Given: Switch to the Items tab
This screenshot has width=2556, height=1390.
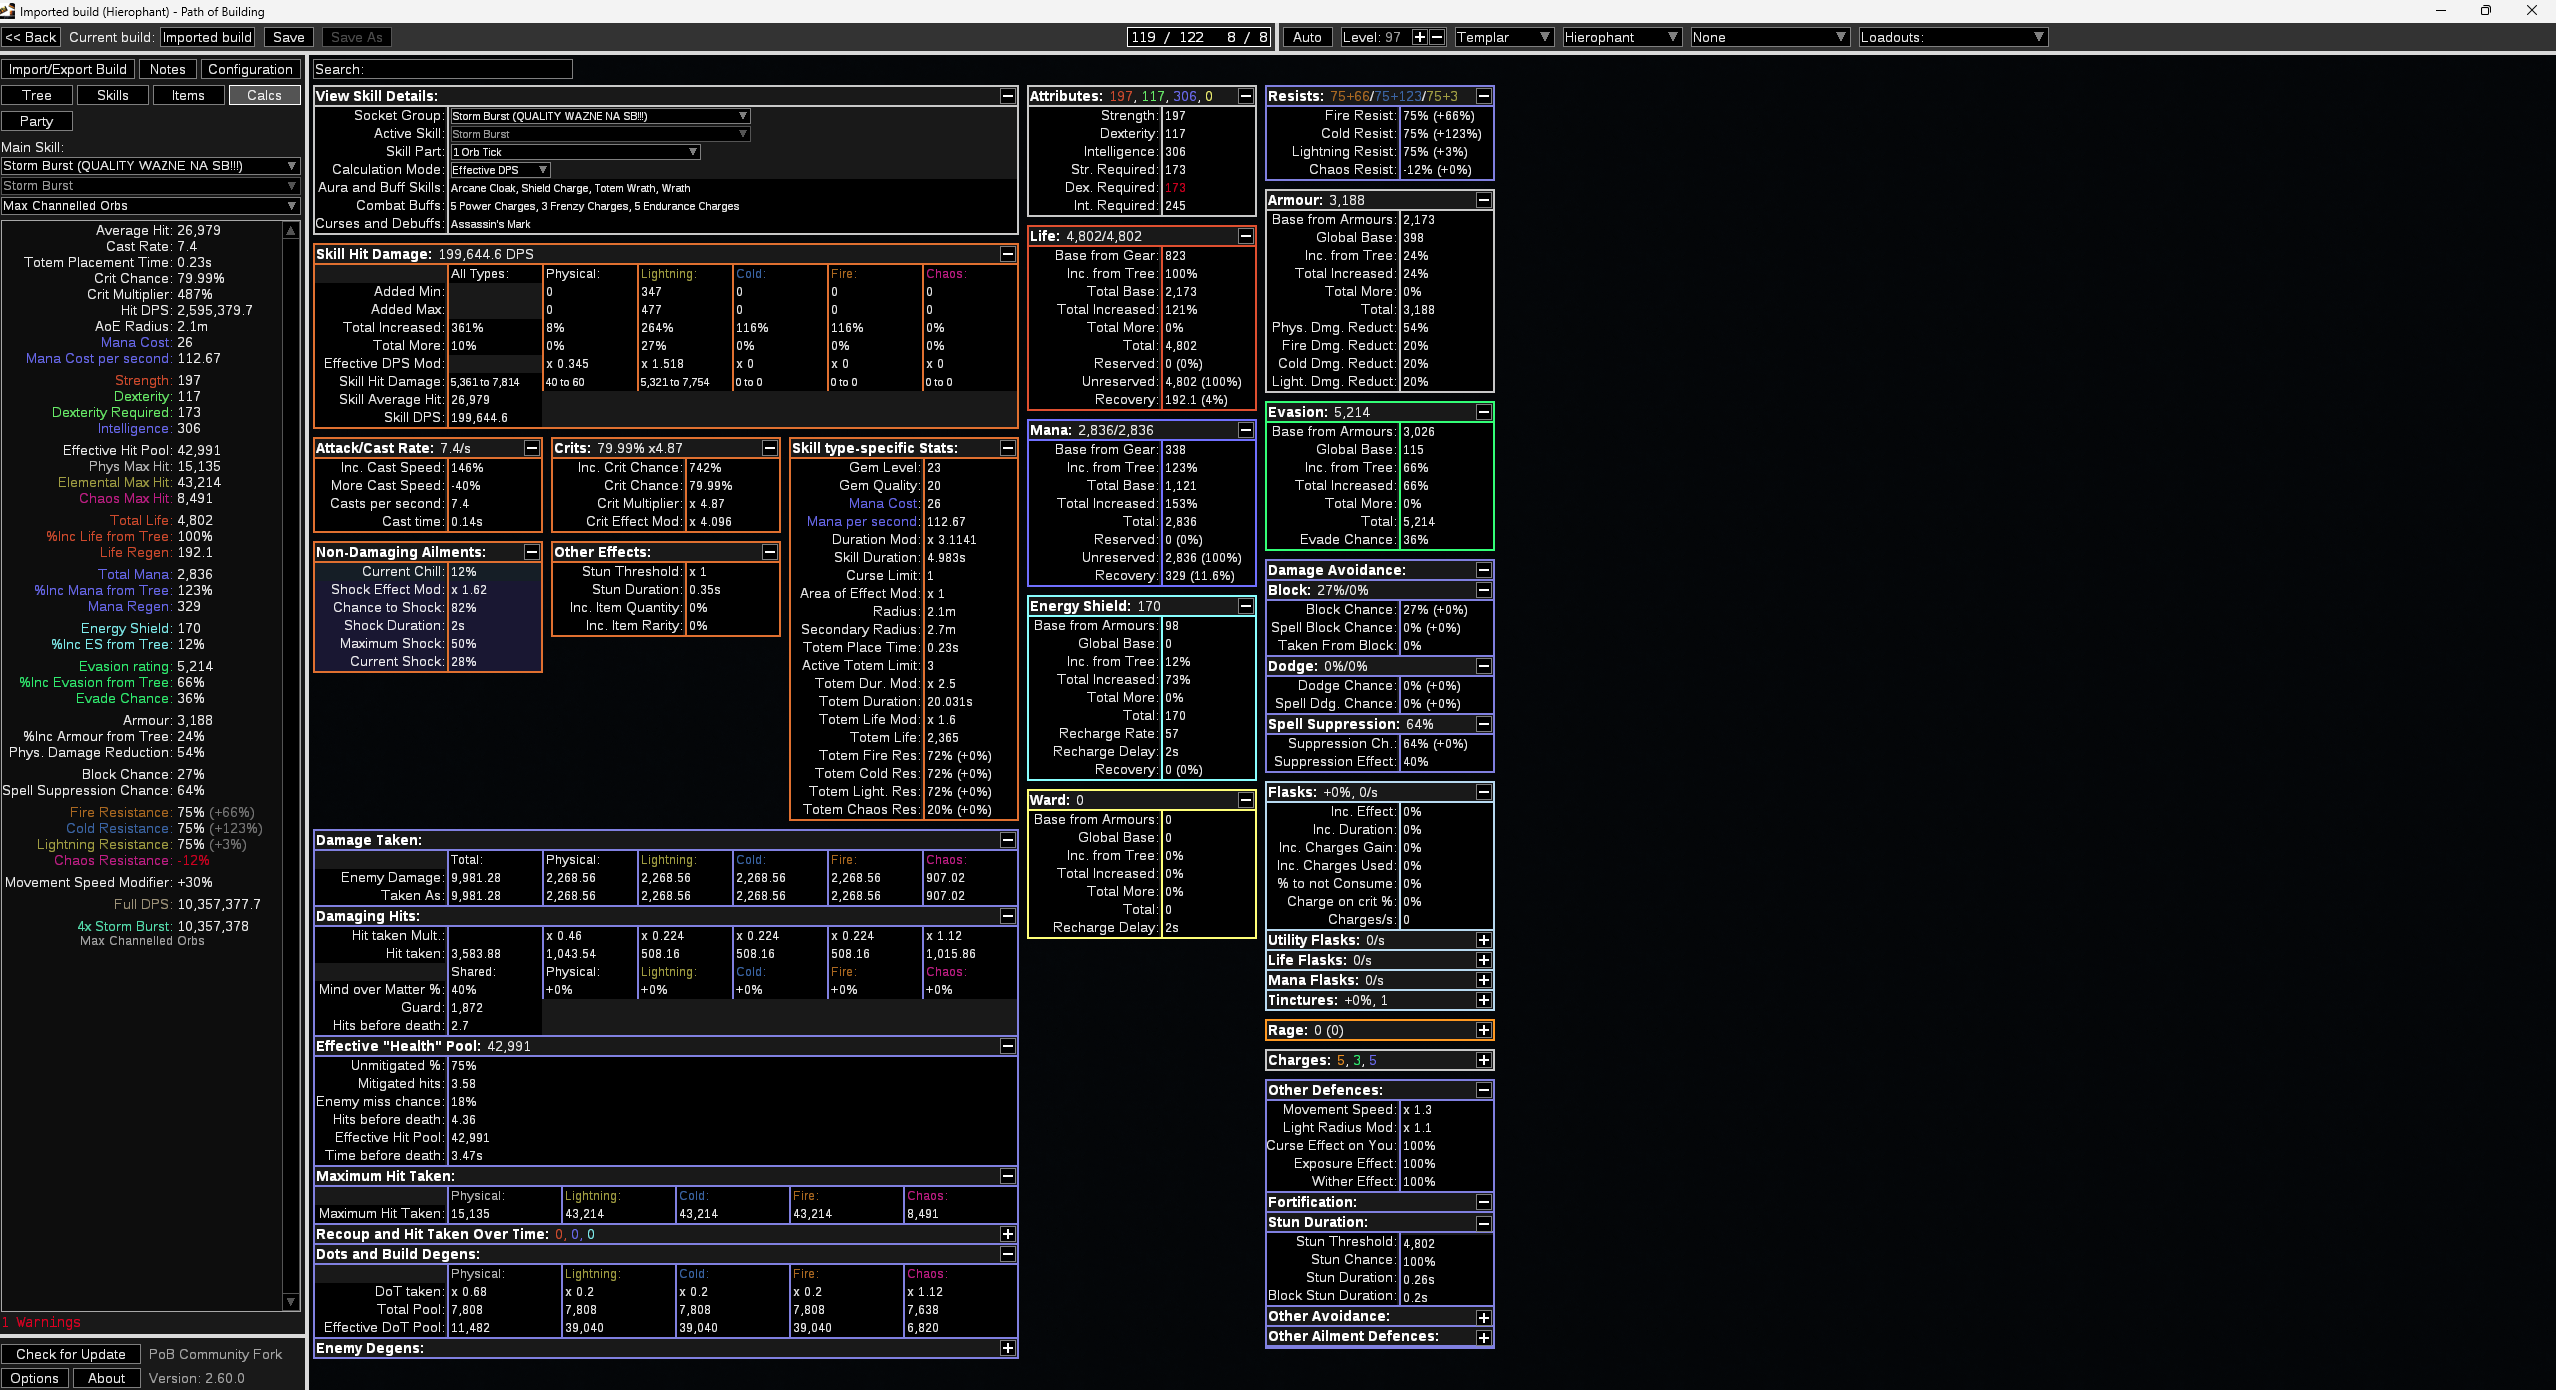Looking at the screenshot, I should (188, 95).
